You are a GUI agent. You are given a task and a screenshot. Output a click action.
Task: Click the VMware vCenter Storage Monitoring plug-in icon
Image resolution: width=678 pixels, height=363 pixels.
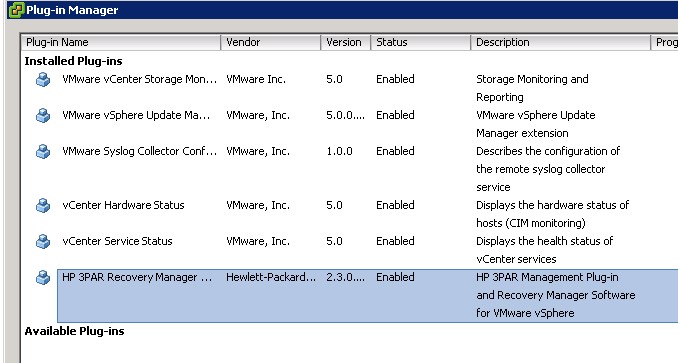click(43, 80)
